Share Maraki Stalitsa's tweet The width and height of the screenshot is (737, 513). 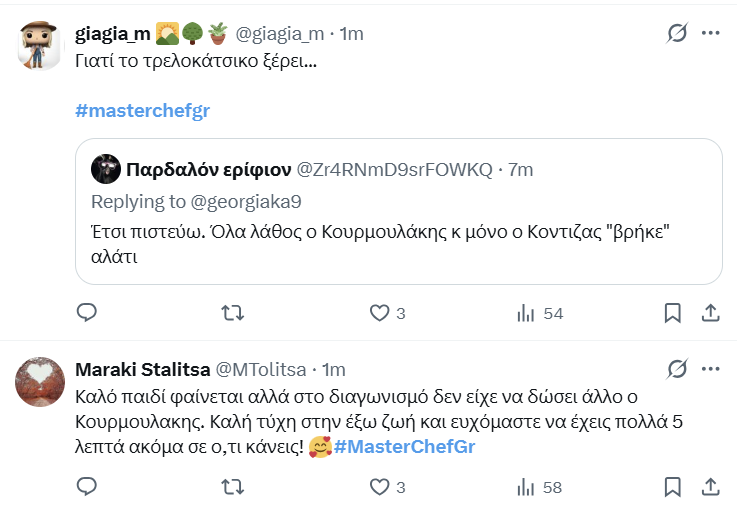click(x=710, y=488)
